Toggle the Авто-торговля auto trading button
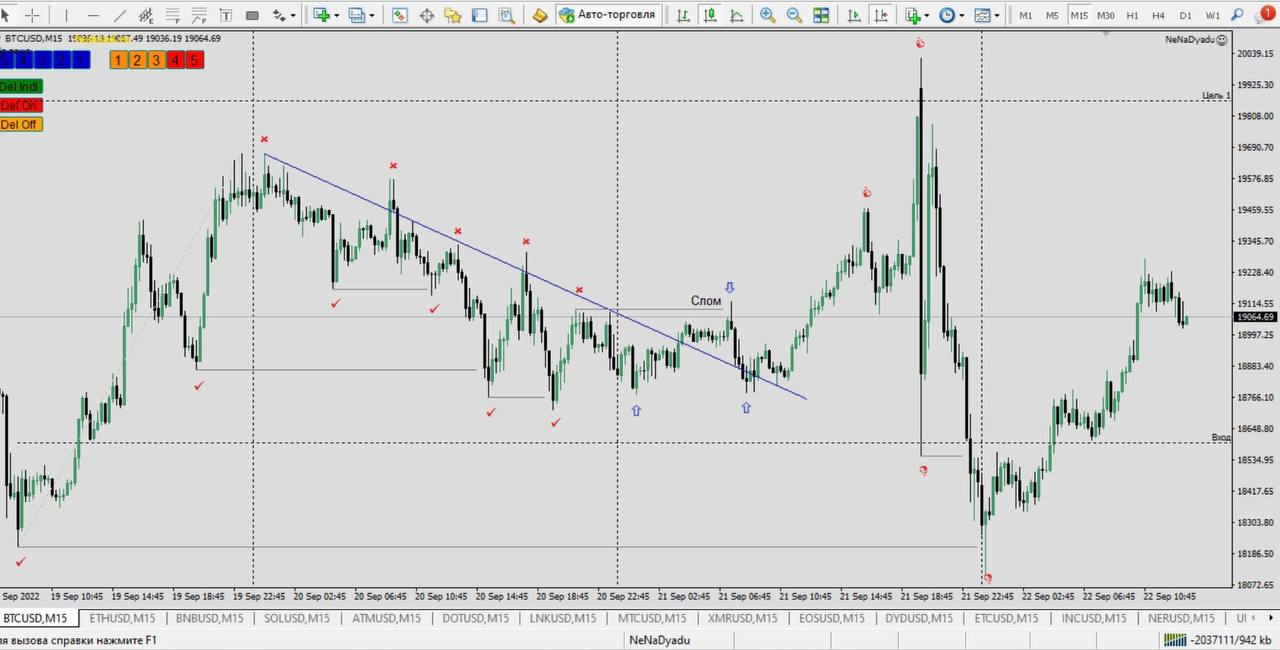This screenshot has height=650, width=1280. [x=609, y=15]
